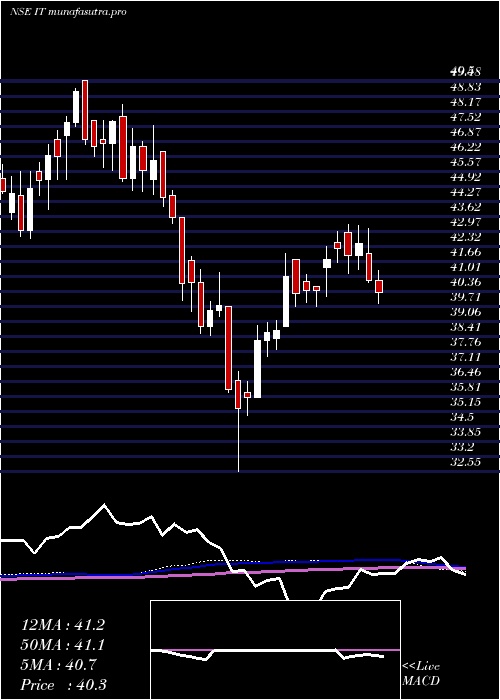The image size is (500, 700).
Task: Click the 33.2 price axis label
Action: 461,447
